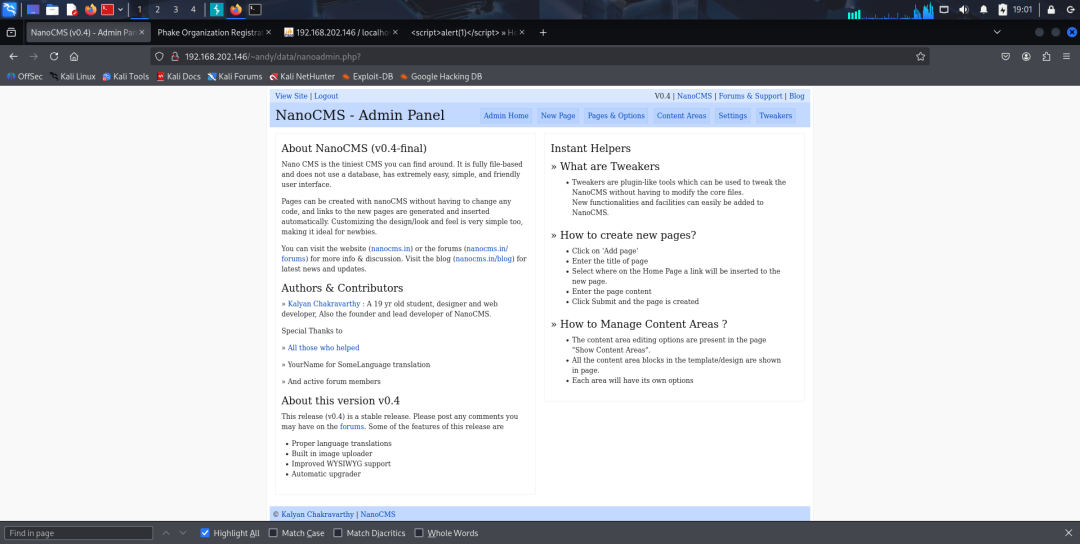Screen dimensions: 1080x544
Task: Click the Kalyan Chakravarthy author link
Action: [324, 304]
